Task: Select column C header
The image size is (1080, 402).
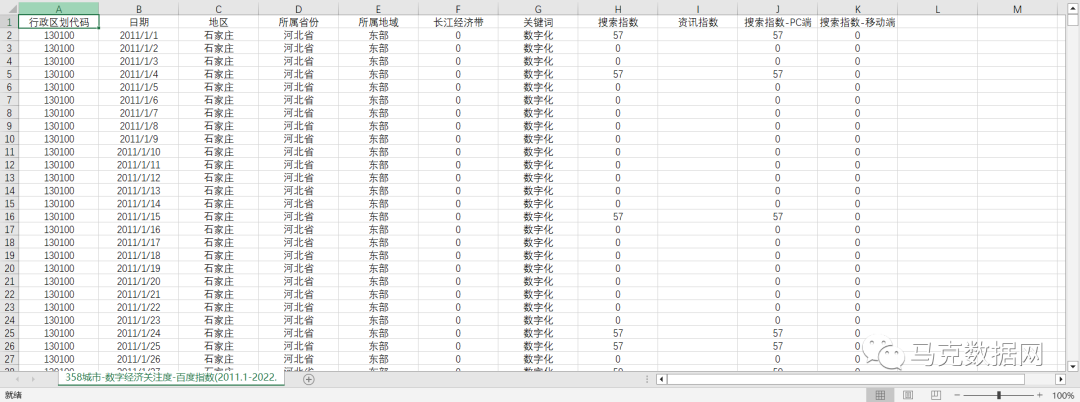Action: [218, 9]
